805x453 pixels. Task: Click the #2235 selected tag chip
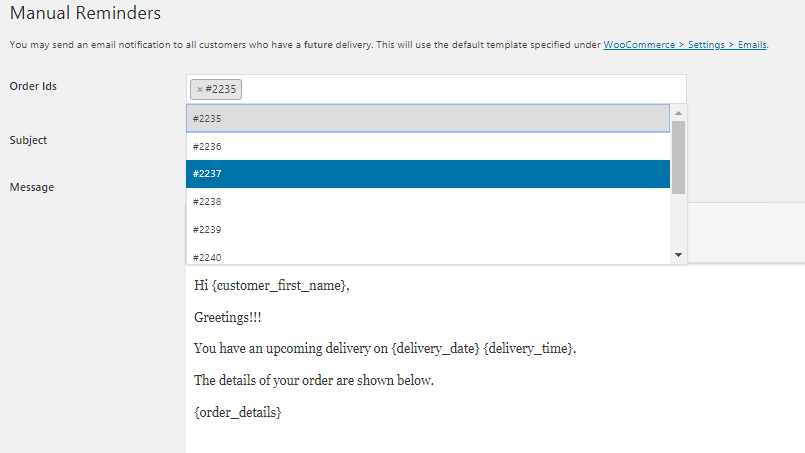pyautogui.click(x=216, y=89)
